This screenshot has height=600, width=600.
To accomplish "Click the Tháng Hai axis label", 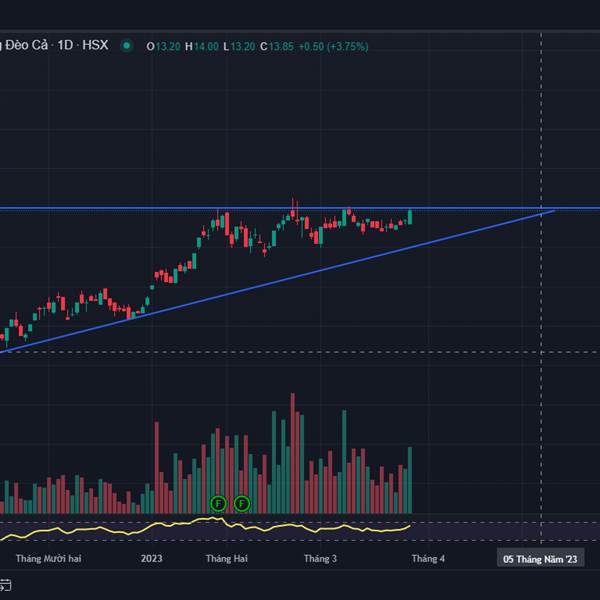I will (227, 559).
